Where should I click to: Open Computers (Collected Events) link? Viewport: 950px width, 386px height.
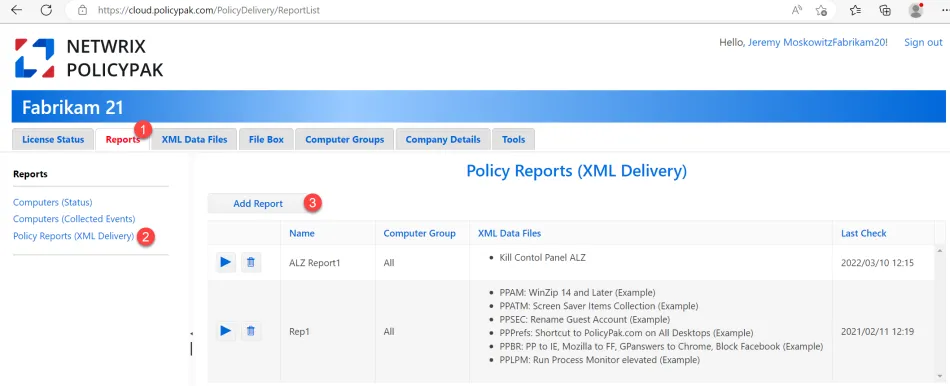tap(74, 219)
